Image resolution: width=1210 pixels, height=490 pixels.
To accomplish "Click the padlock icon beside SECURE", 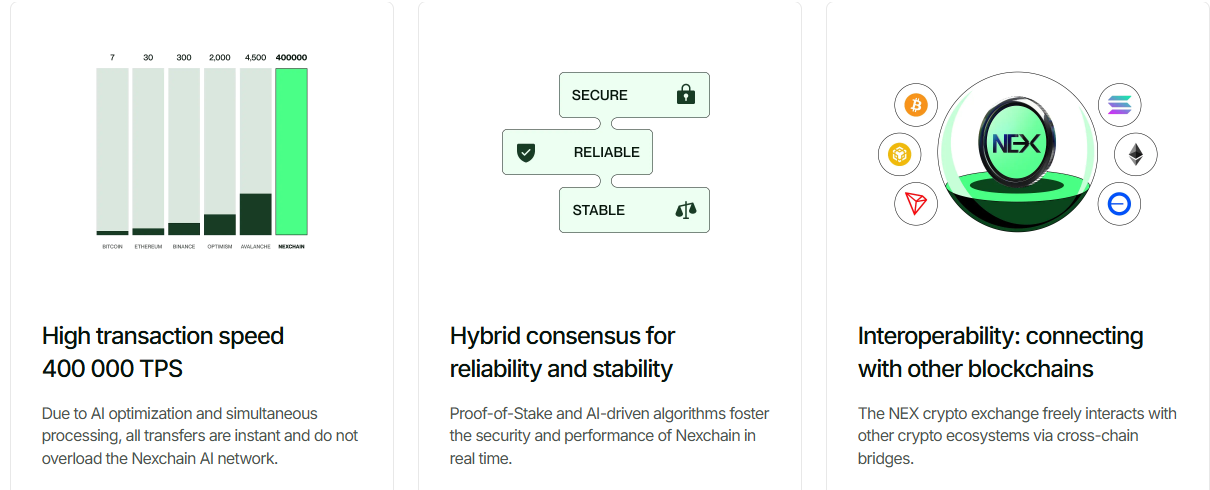I will click(x=685, y=95).
